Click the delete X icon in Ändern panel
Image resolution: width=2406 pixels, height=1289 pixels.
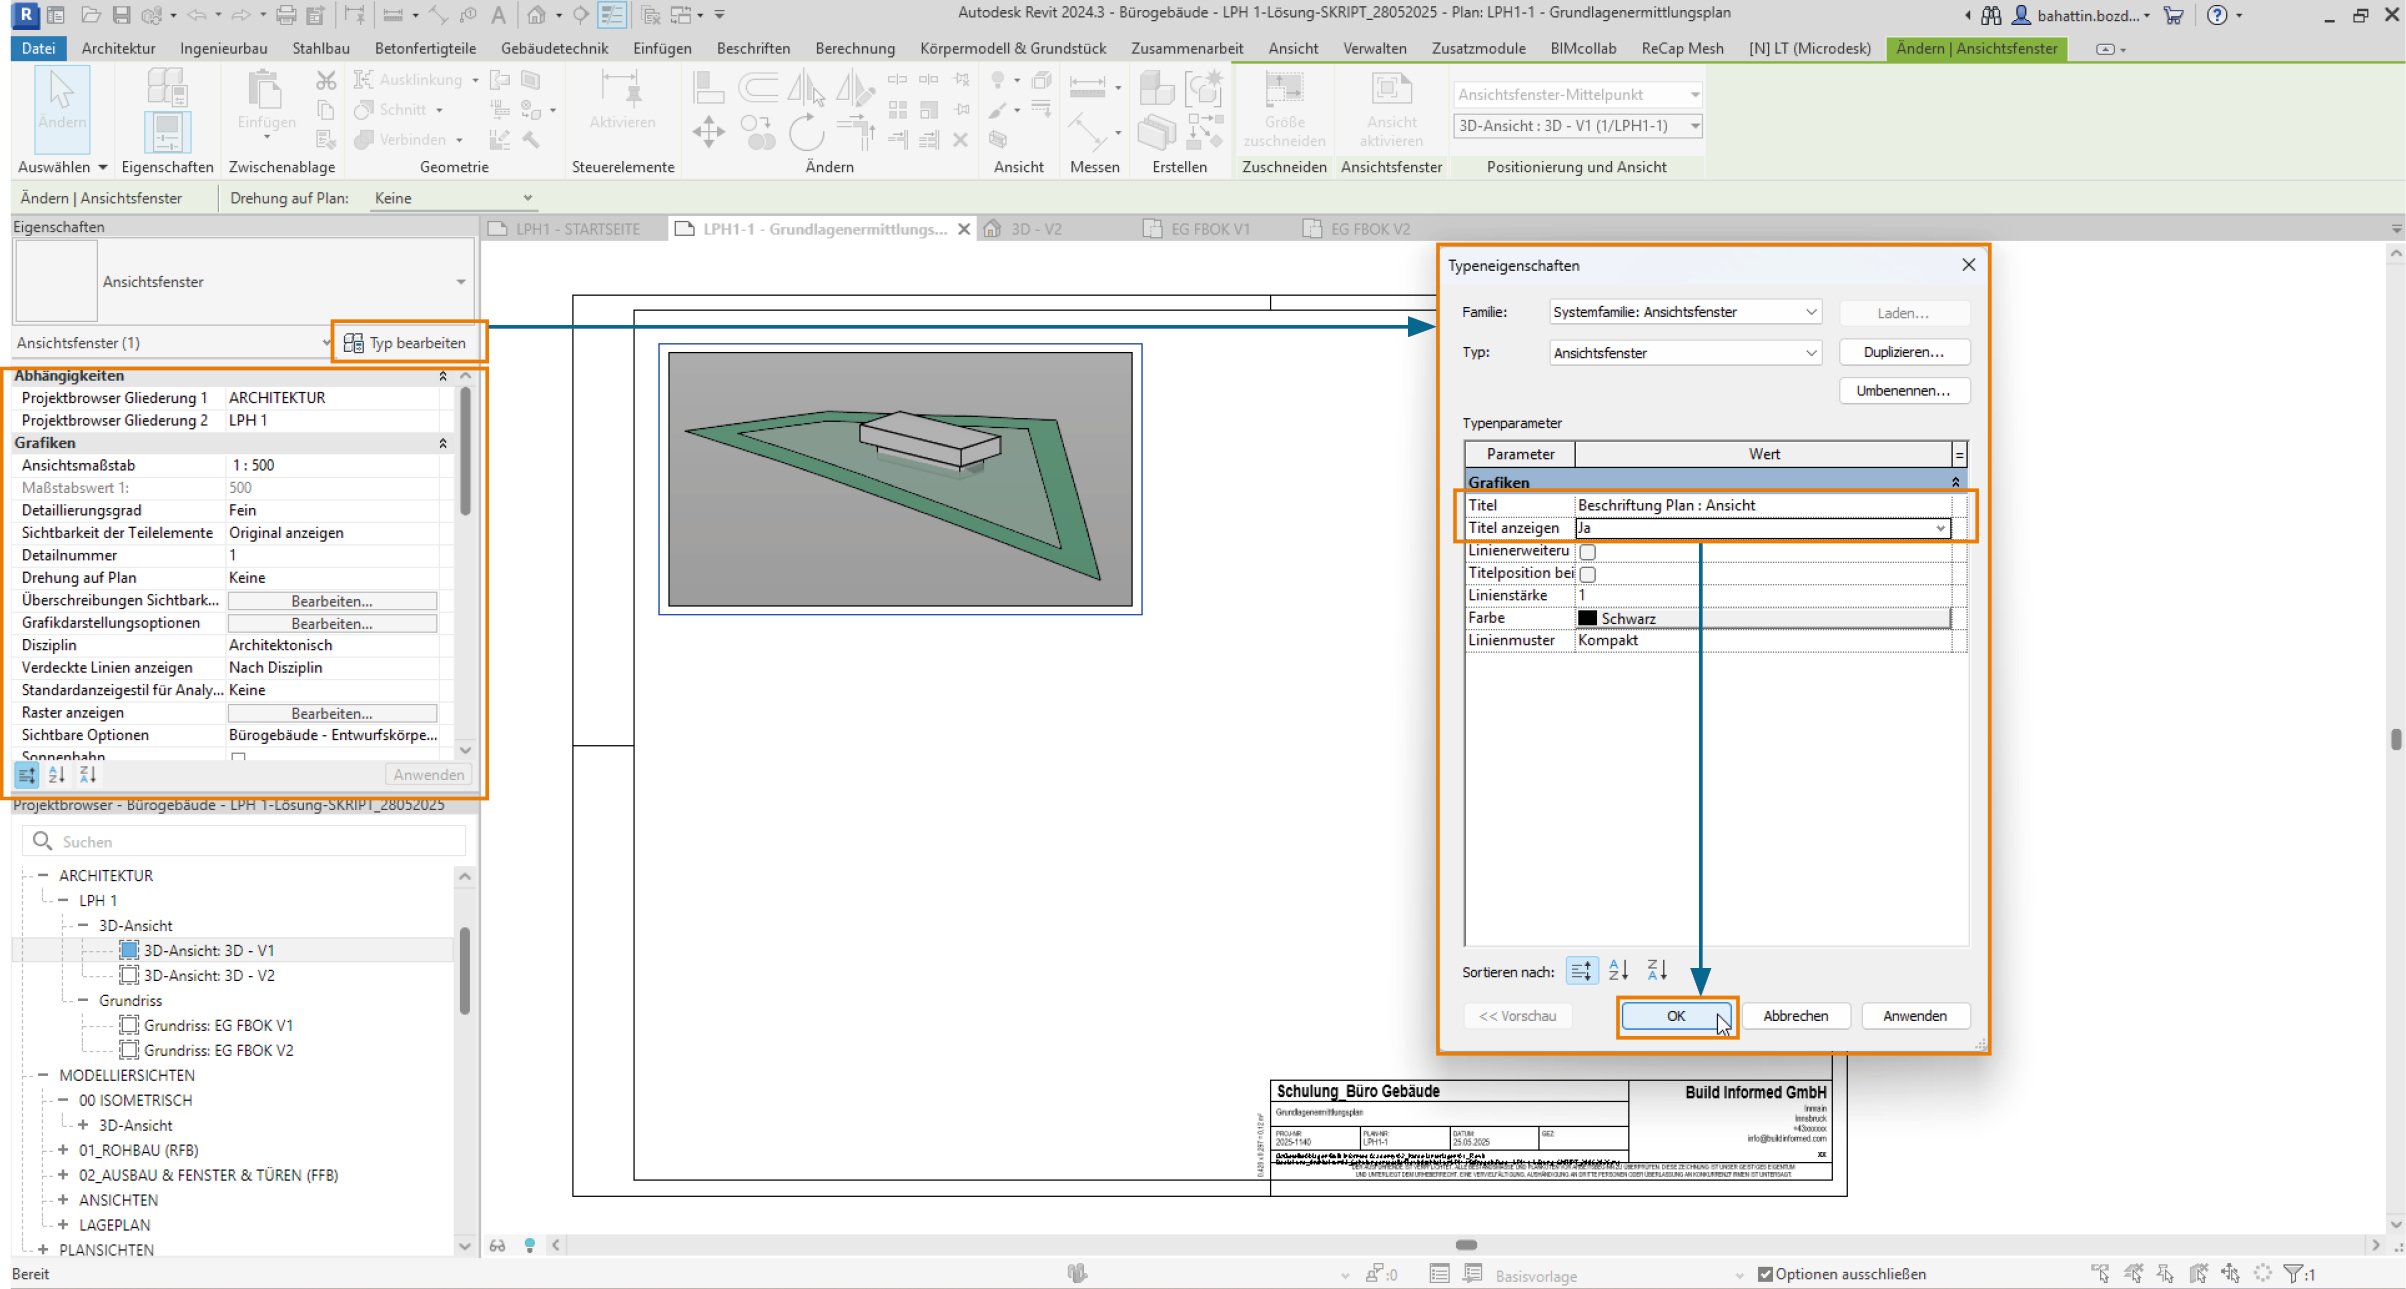coord(960,140)
